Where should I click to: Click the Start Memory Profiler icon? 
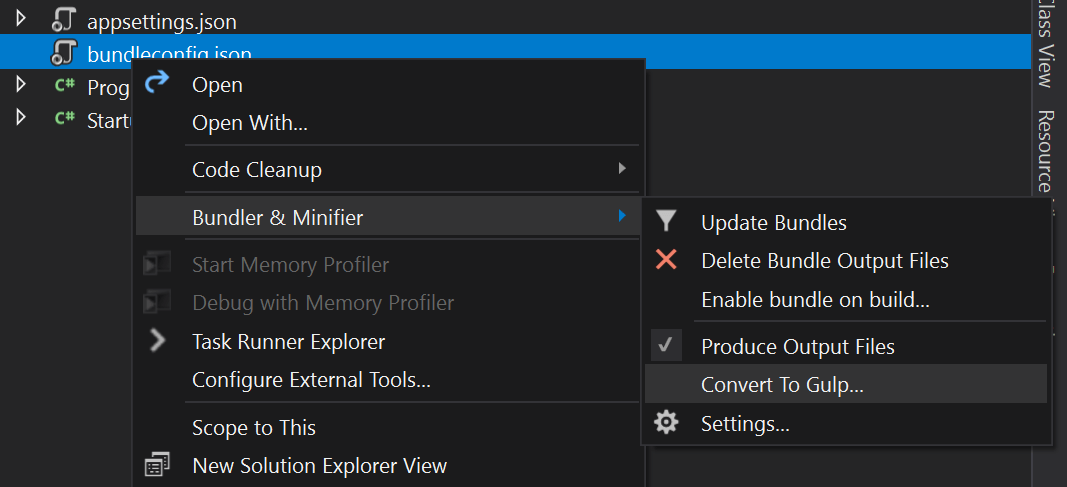click(157, 264)
